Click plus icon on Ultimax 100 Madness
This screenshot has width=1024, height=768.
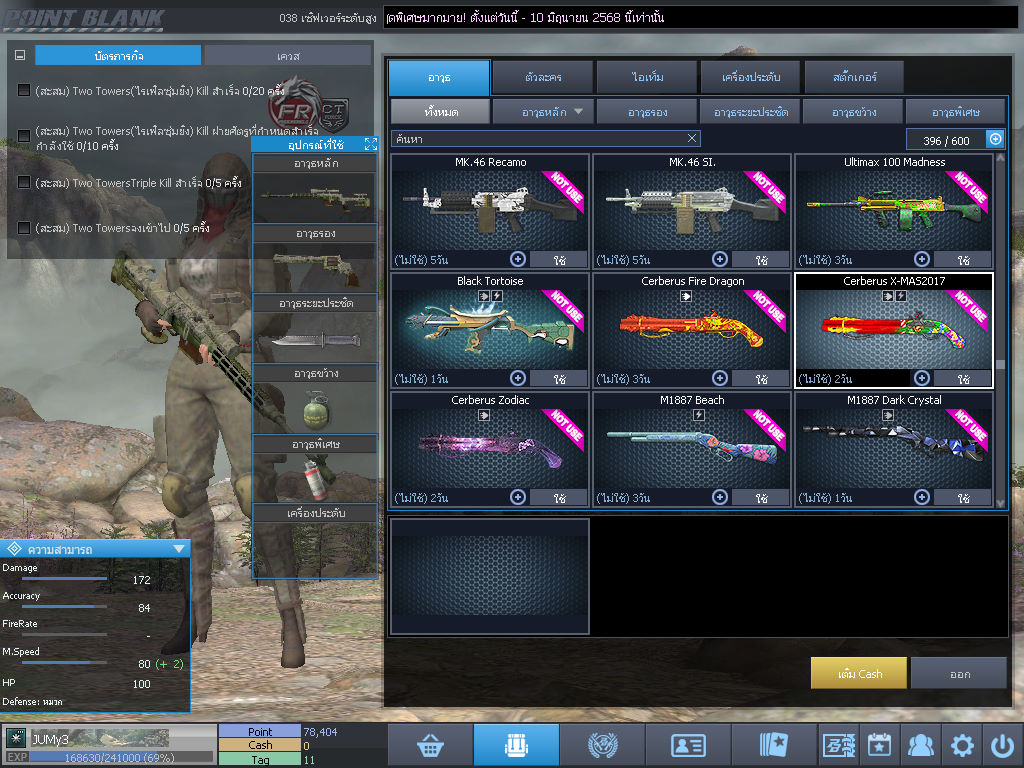point(921,259)
